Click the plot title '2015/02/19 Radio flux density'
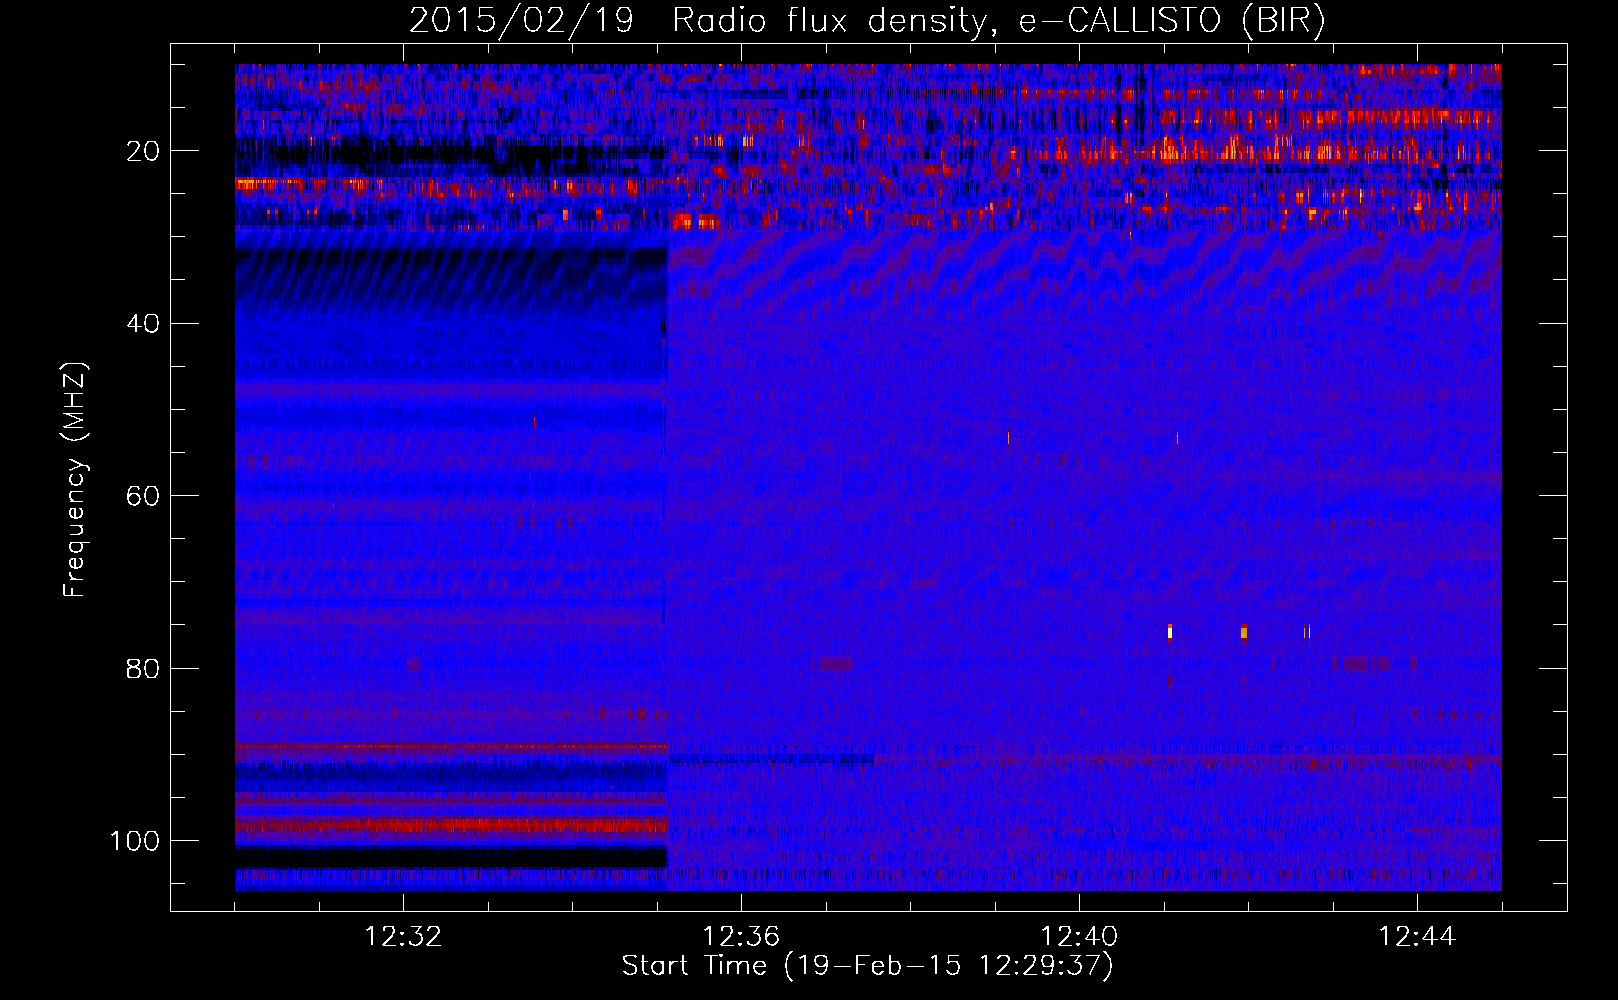The width and height of the screenshot is (1618, 1000). pos(868,21)
